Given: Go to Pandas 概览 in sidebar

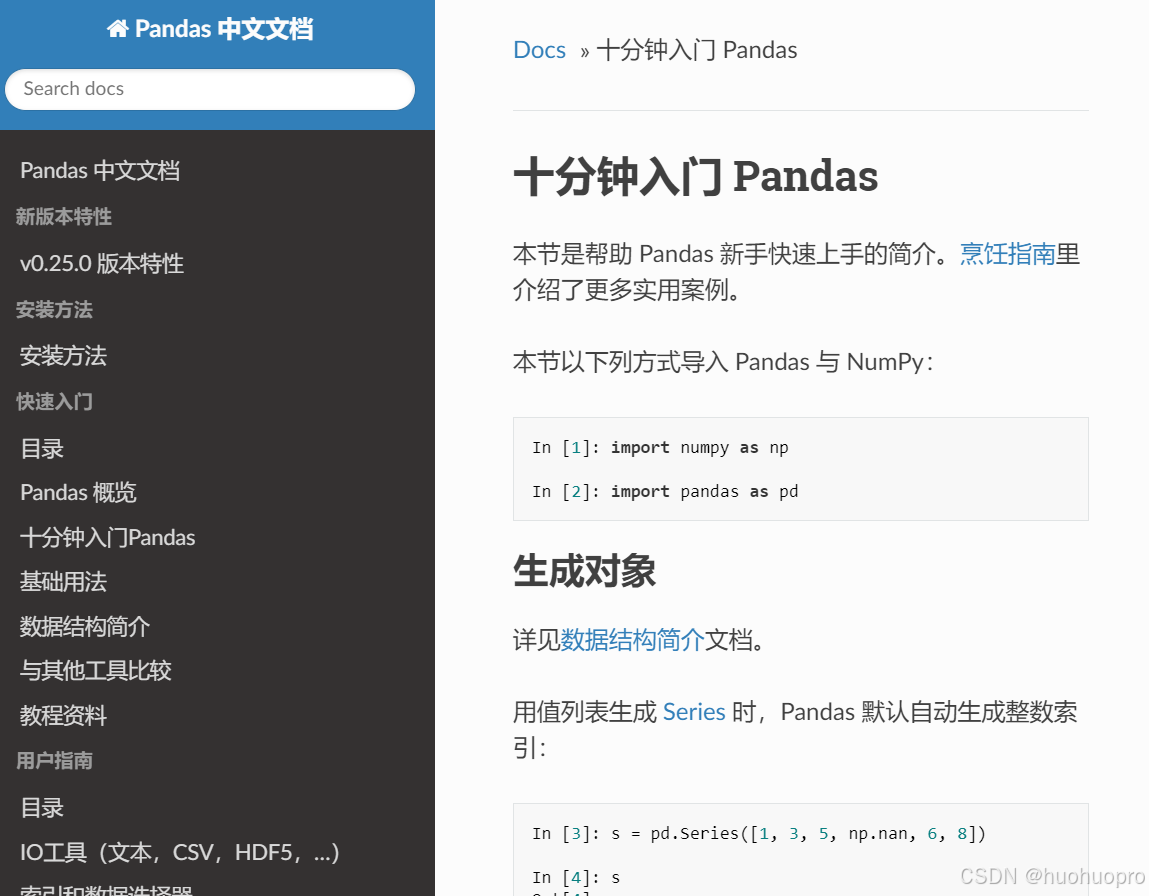Looking at the screenshot, I should coord(78,492).
